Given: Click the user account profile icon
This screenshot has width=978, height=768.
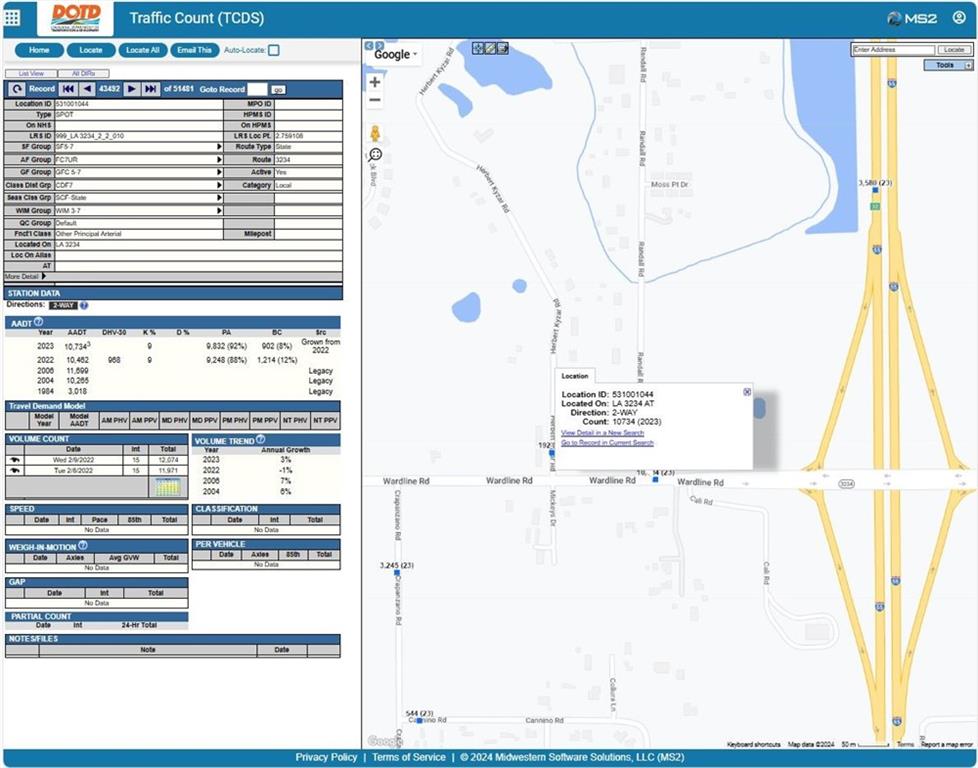Looking at the screenshot, I should pos(959,17).
